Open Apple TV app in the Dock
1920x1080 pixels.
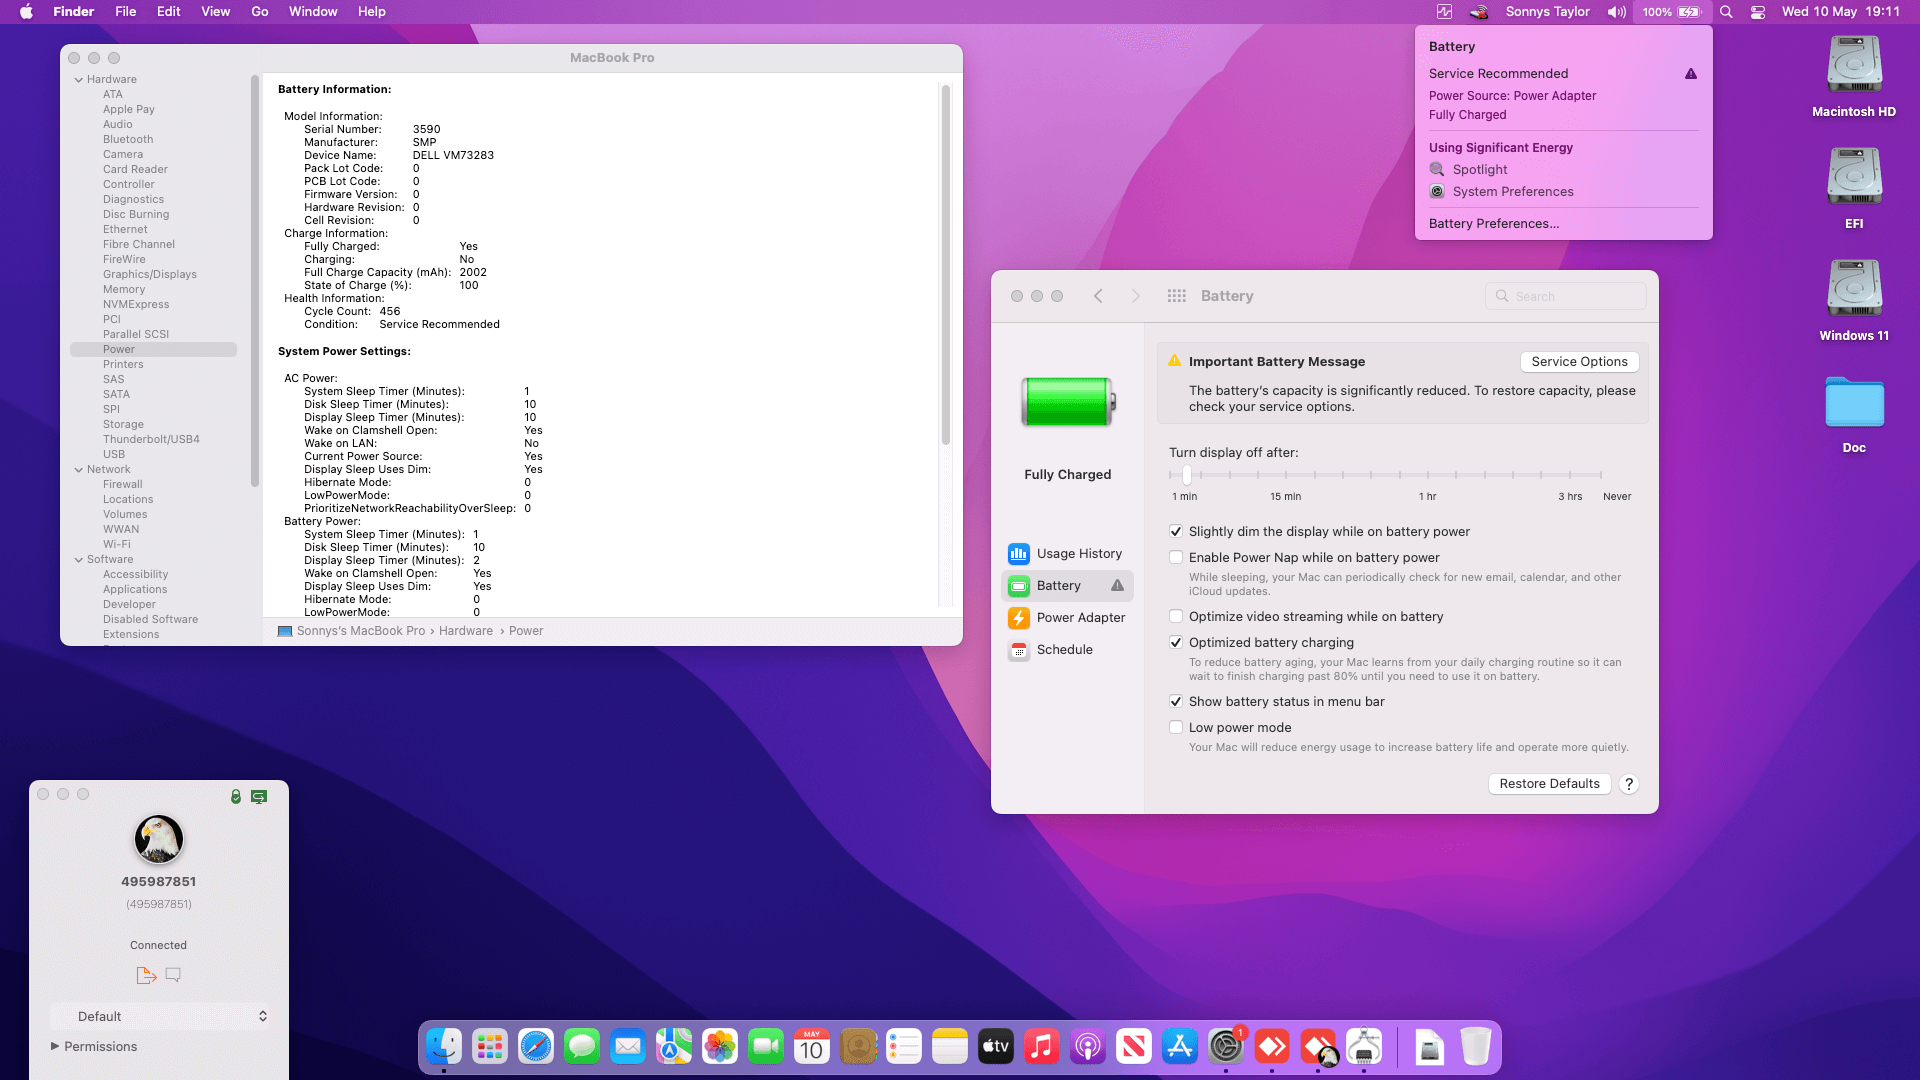tap(996, 1047)
